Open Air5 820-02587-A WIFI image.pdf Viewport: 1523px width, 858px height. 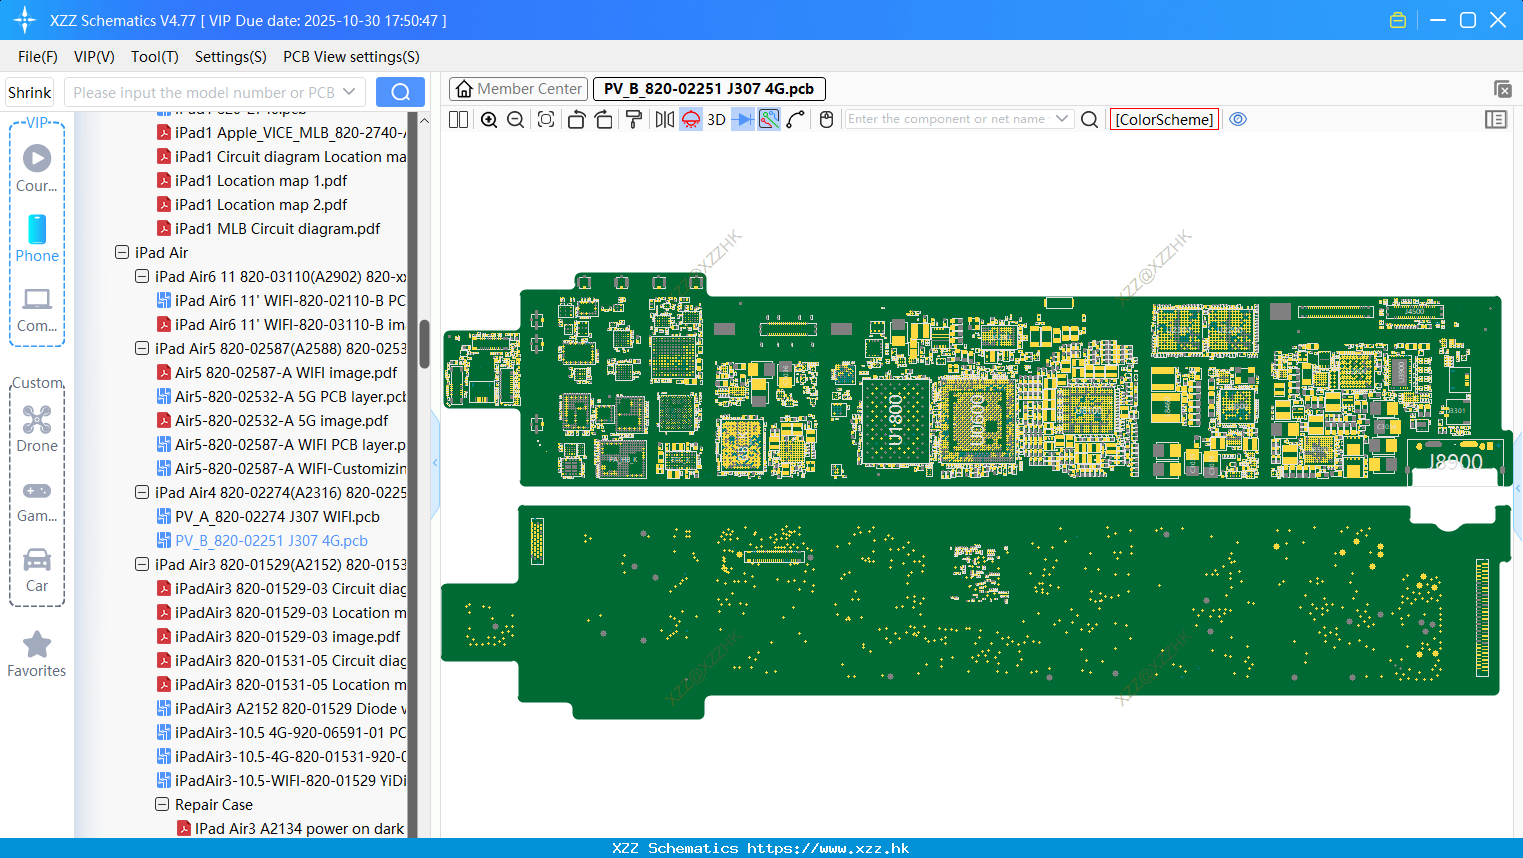[x=286, y=373]
